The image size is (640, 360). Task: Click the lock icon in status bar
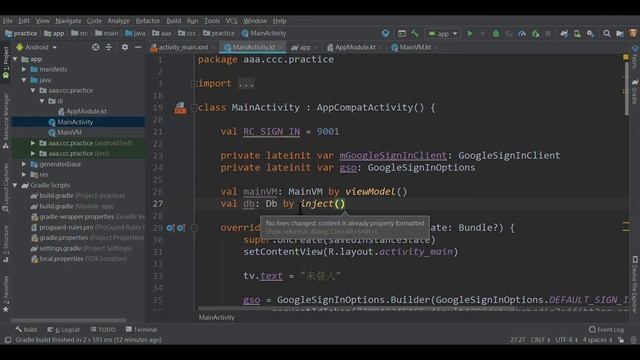click(621, 340)
